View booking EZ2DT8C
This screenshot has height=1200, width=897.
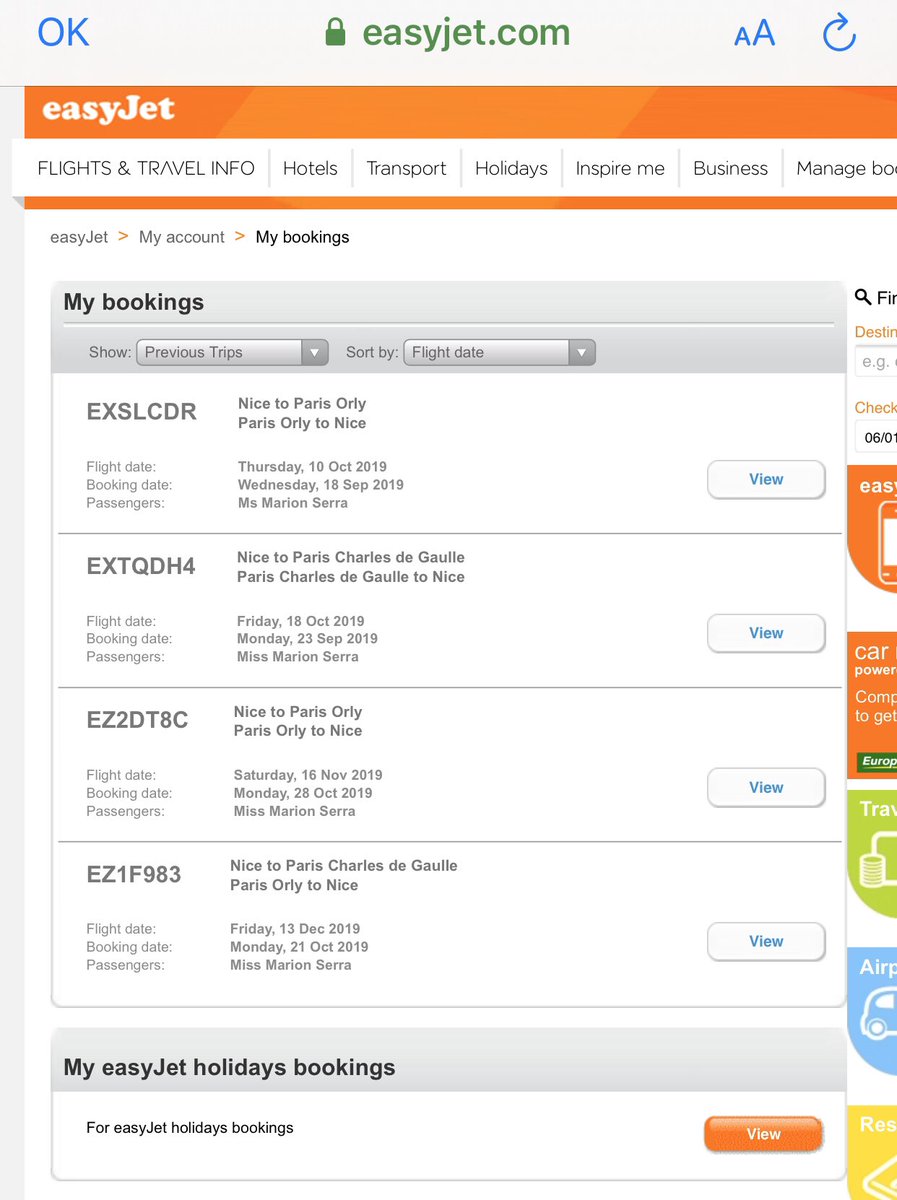pos(766,787)
